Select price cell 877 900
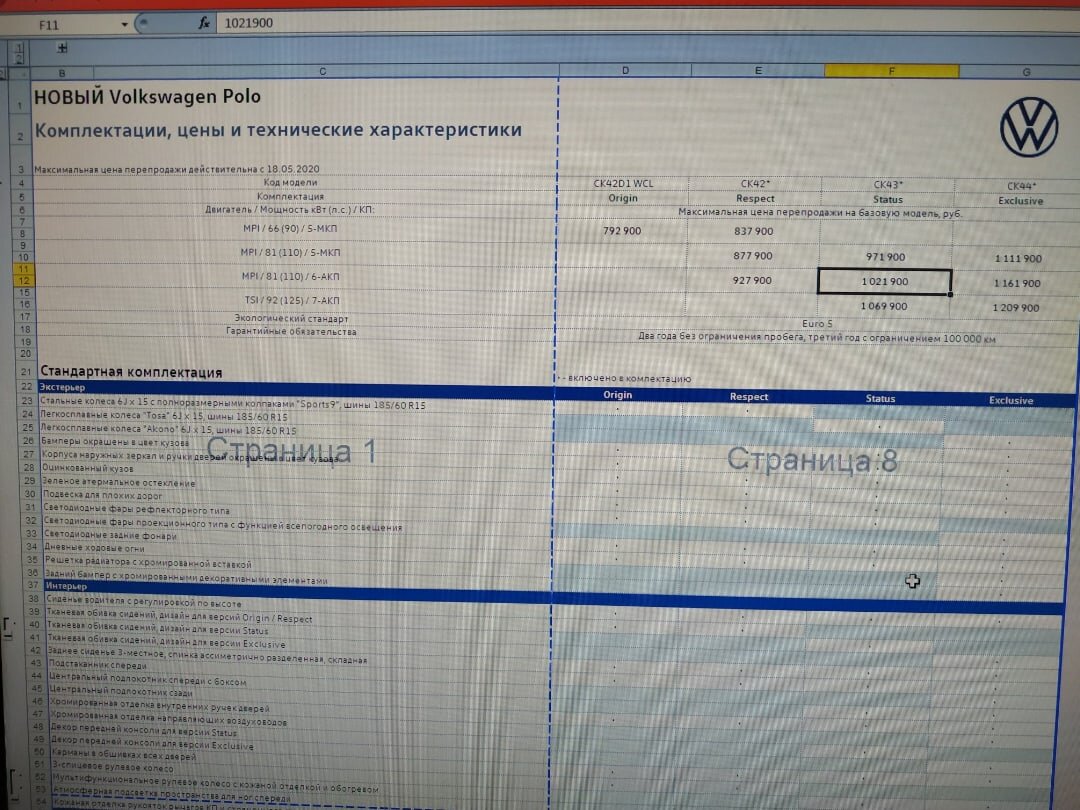This screenshot has height=810, width=1080. pyautogui.click(x=752, y=256)
